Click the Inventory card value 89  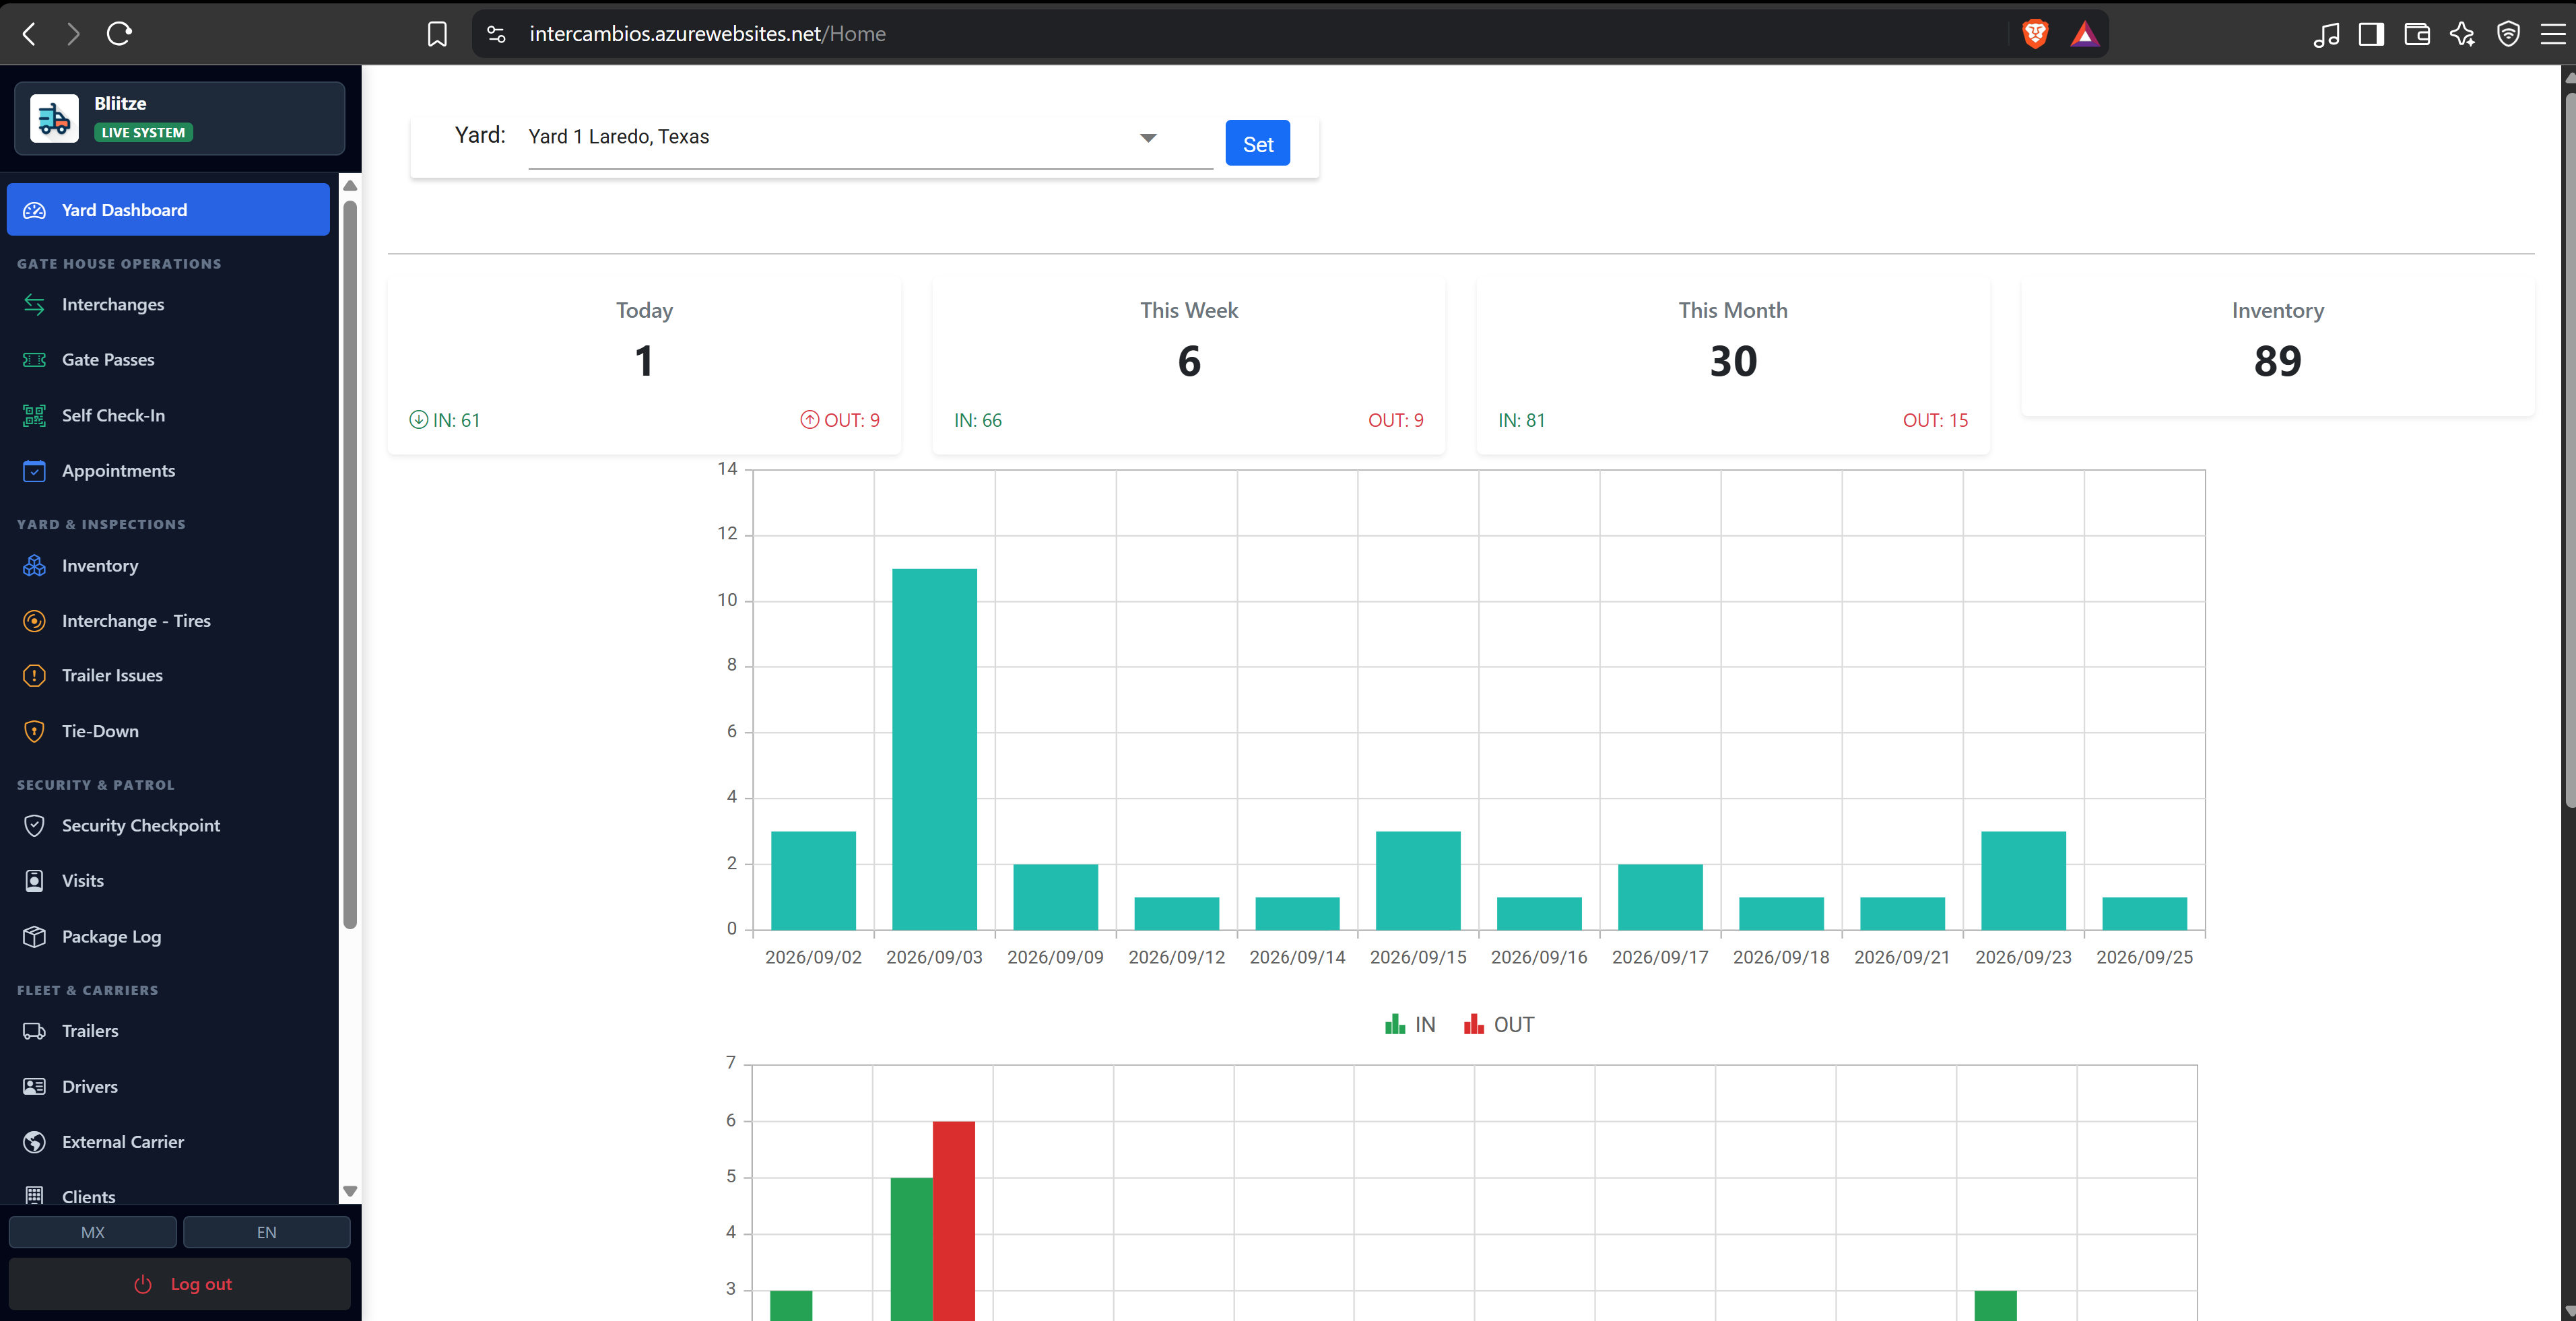point(2278,361)
